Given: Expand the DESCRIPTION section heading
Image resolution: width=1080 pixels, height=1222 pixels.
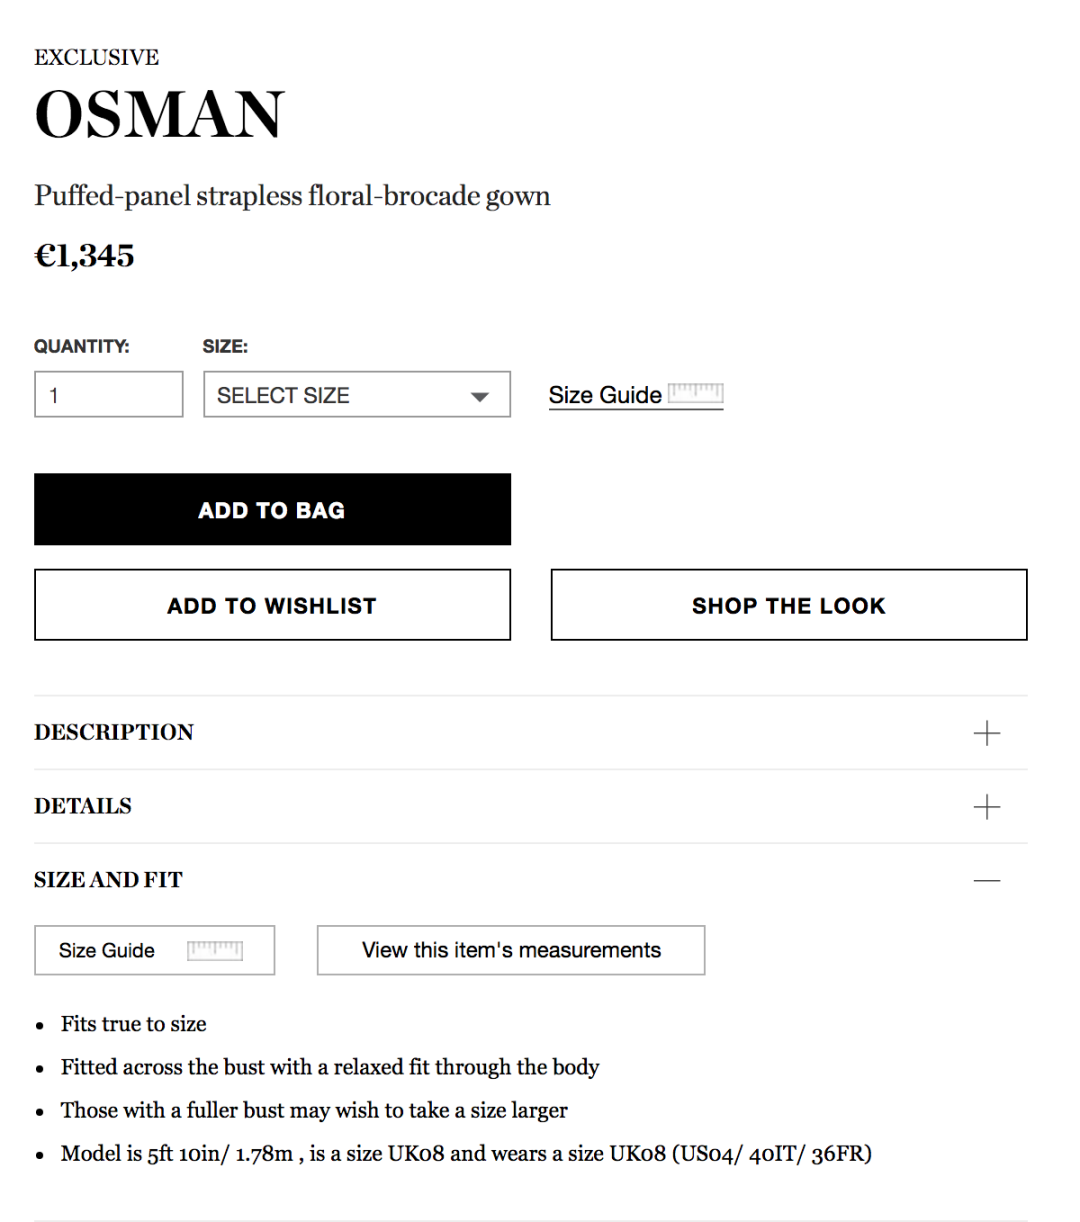Looking at the screenshot, I should (x=114, y=732).
